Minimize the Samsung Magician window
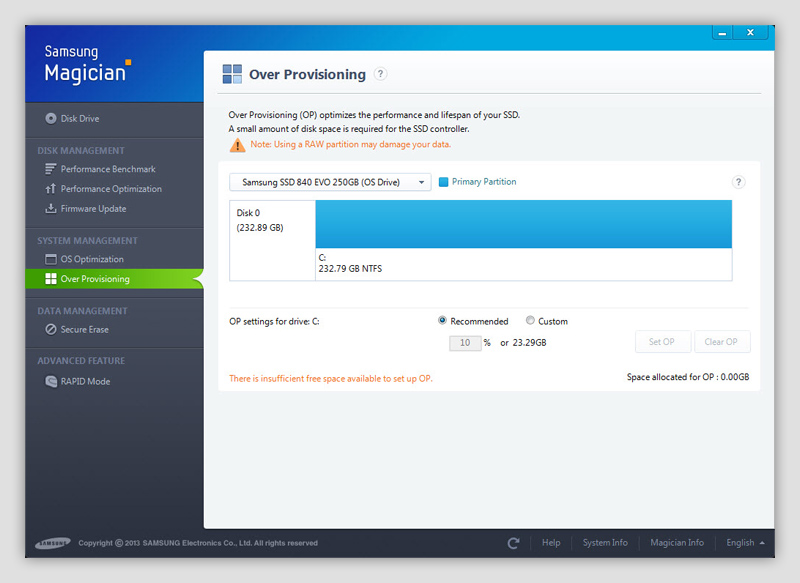 pyautogui.click(x=722, y=33)
